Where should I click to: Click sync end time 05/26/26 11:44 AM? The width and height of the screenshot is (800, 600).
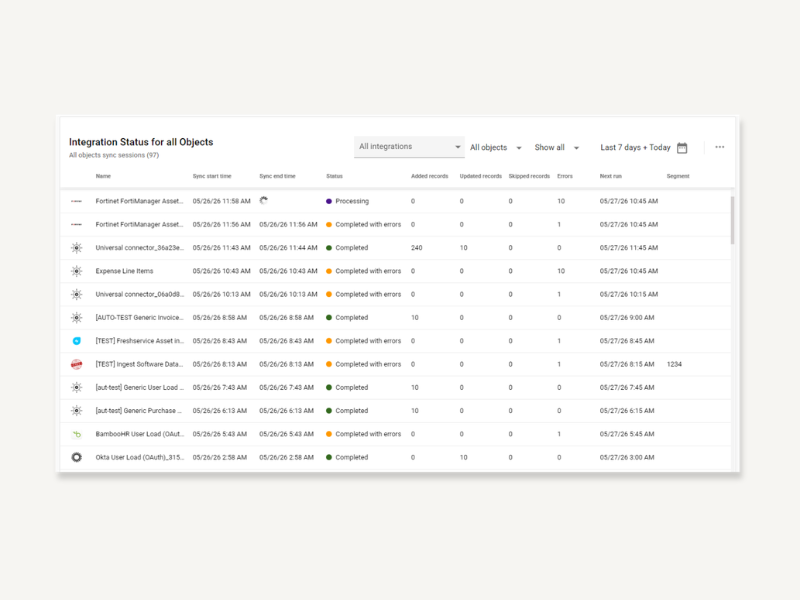pyautogui.click(x=288, y=248)
